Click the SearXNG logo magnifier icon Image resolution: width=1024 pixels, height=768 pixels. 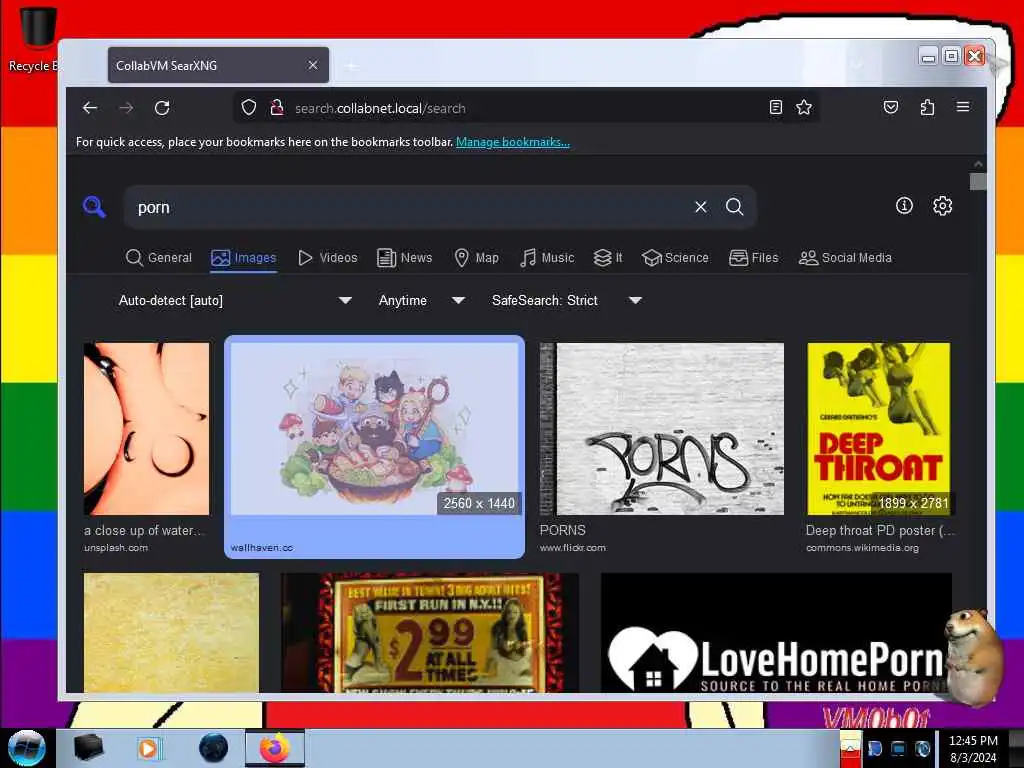click(94, 206)
